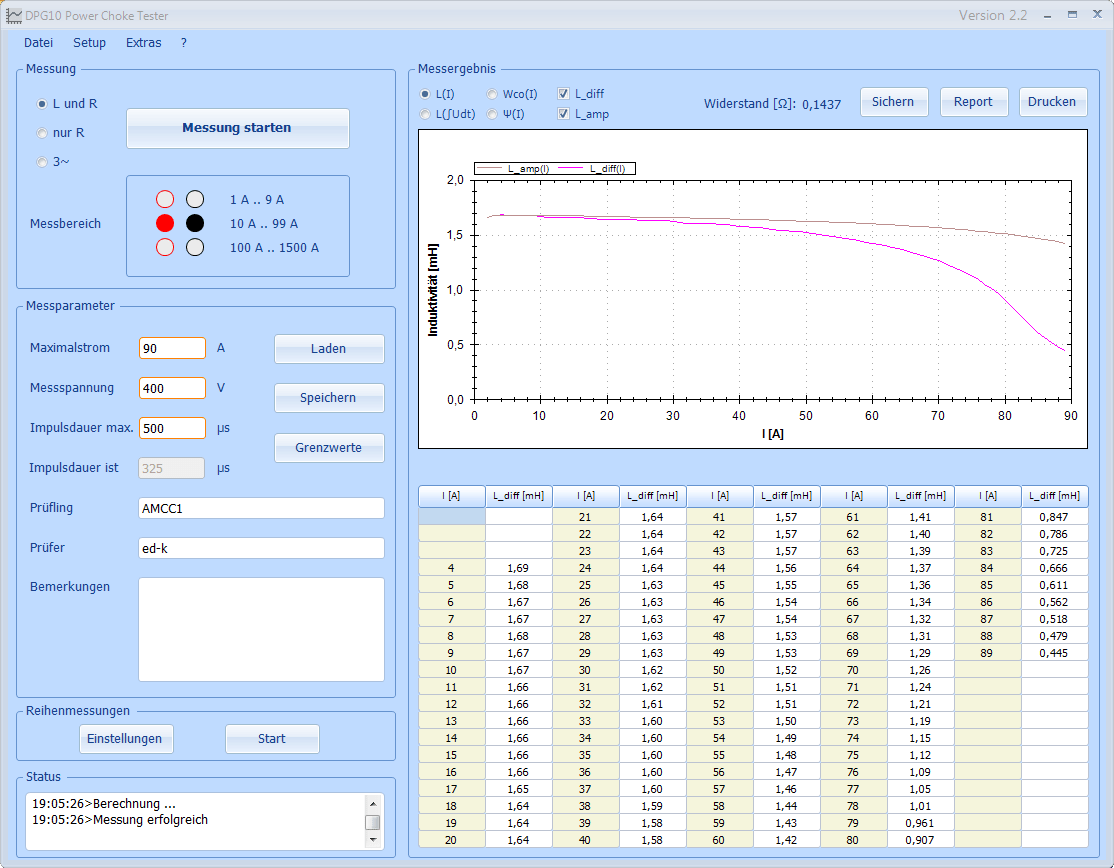This screenshot has height=868, width=1114.
Task: Click the Report button
Action: (x=973, y=102)
